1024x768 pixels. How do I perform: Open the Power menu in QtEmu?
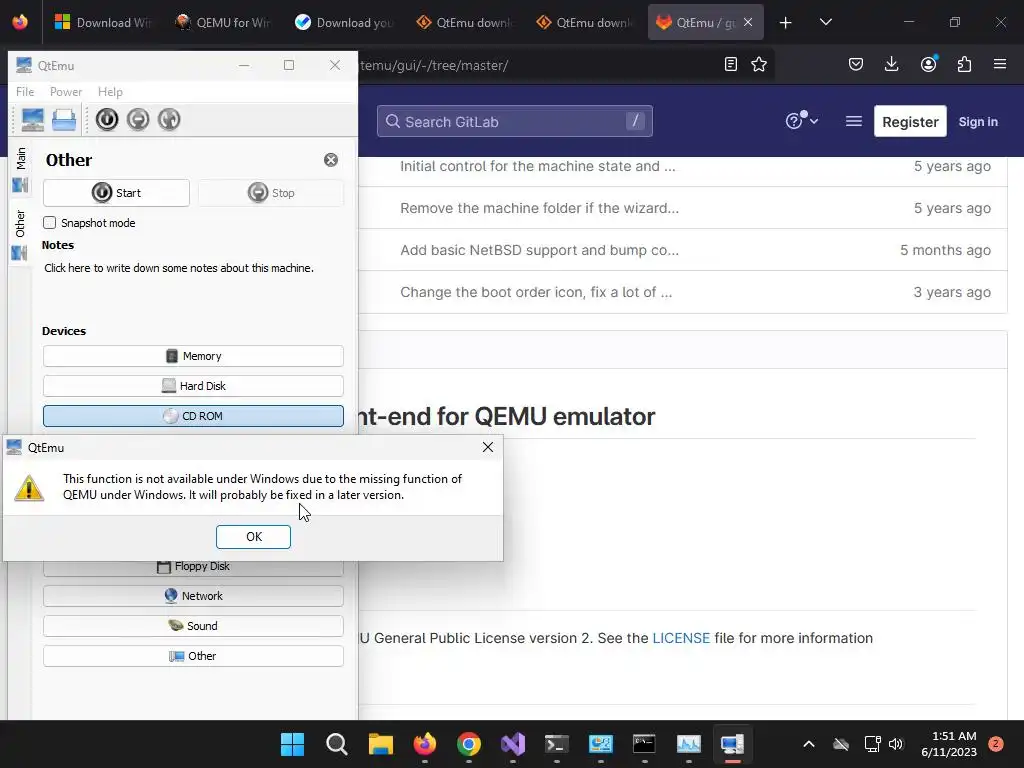[x=66, y=92]
